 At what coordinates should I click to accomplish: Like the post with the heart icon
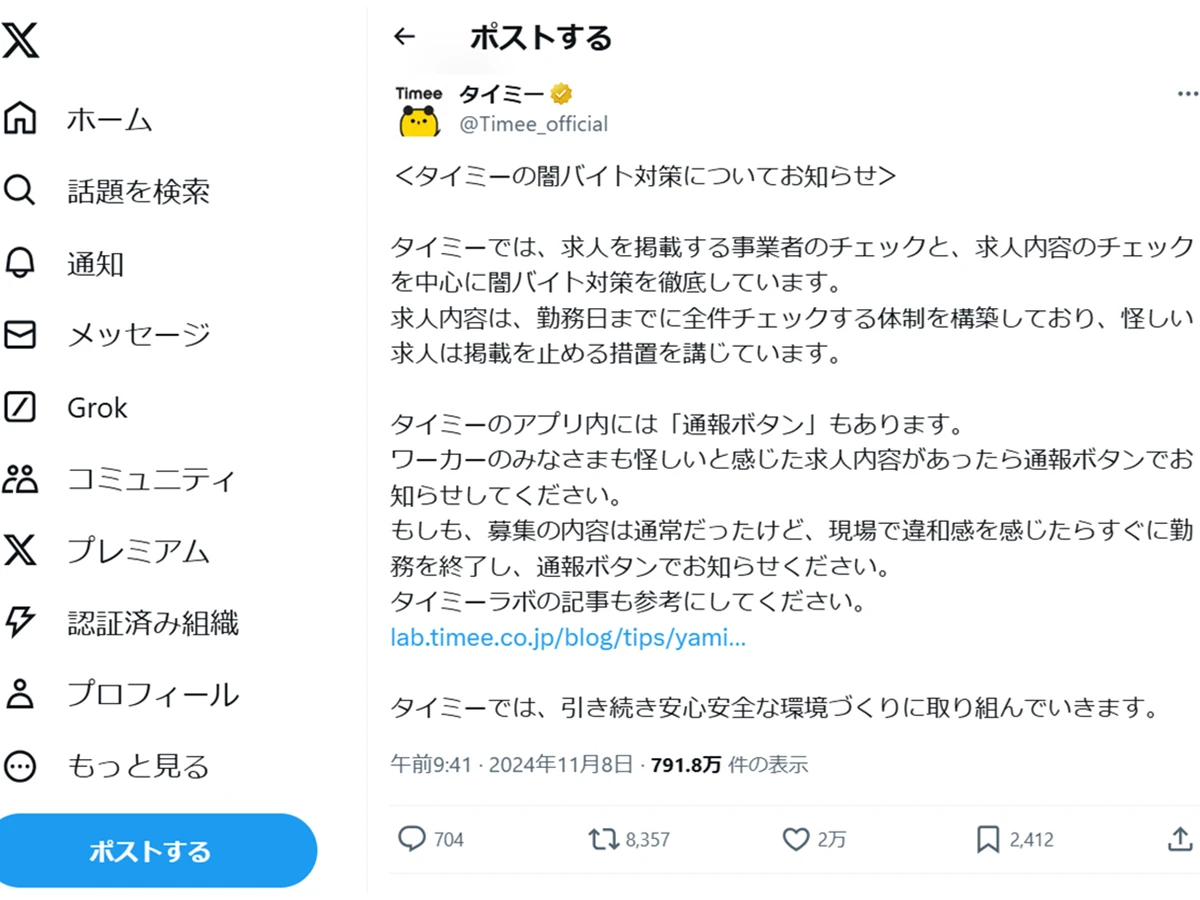pos(795,840)
